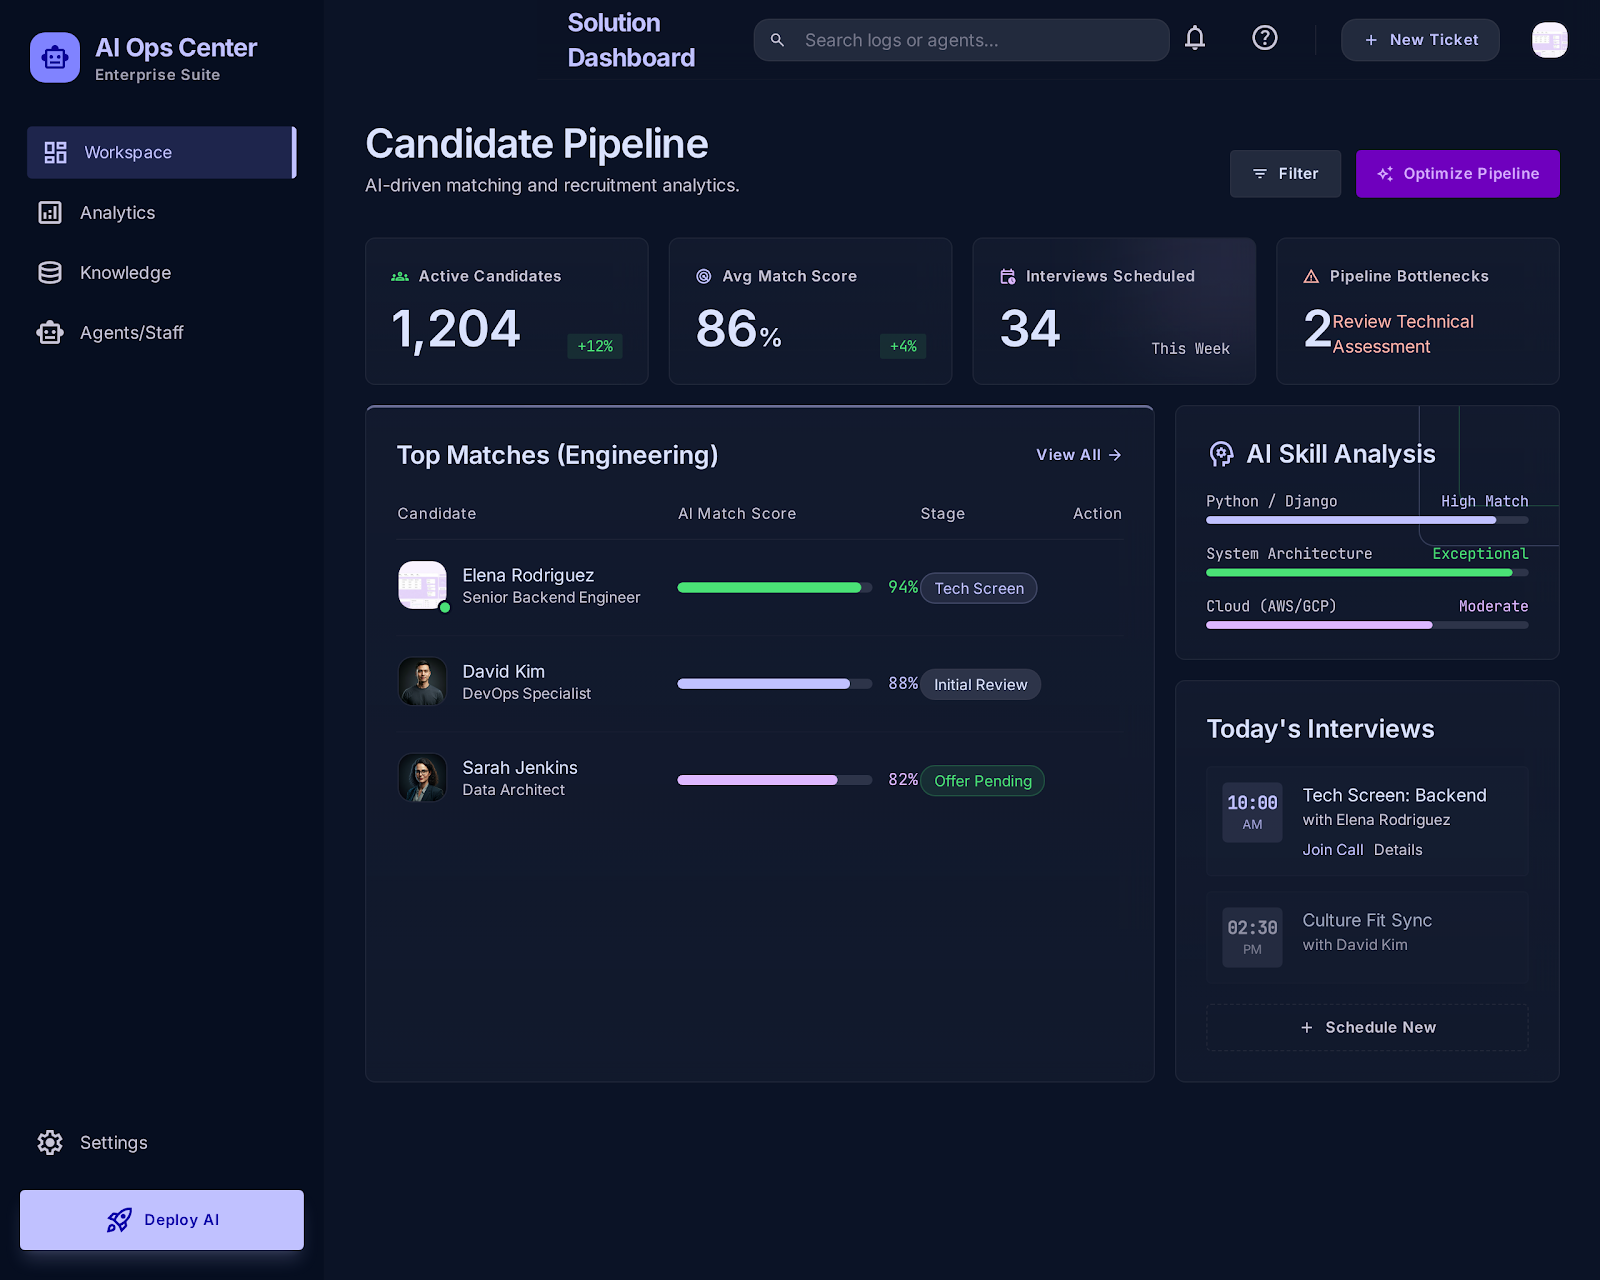Go to the Analytics section
1600x1280 pixels.
[162, 212]
